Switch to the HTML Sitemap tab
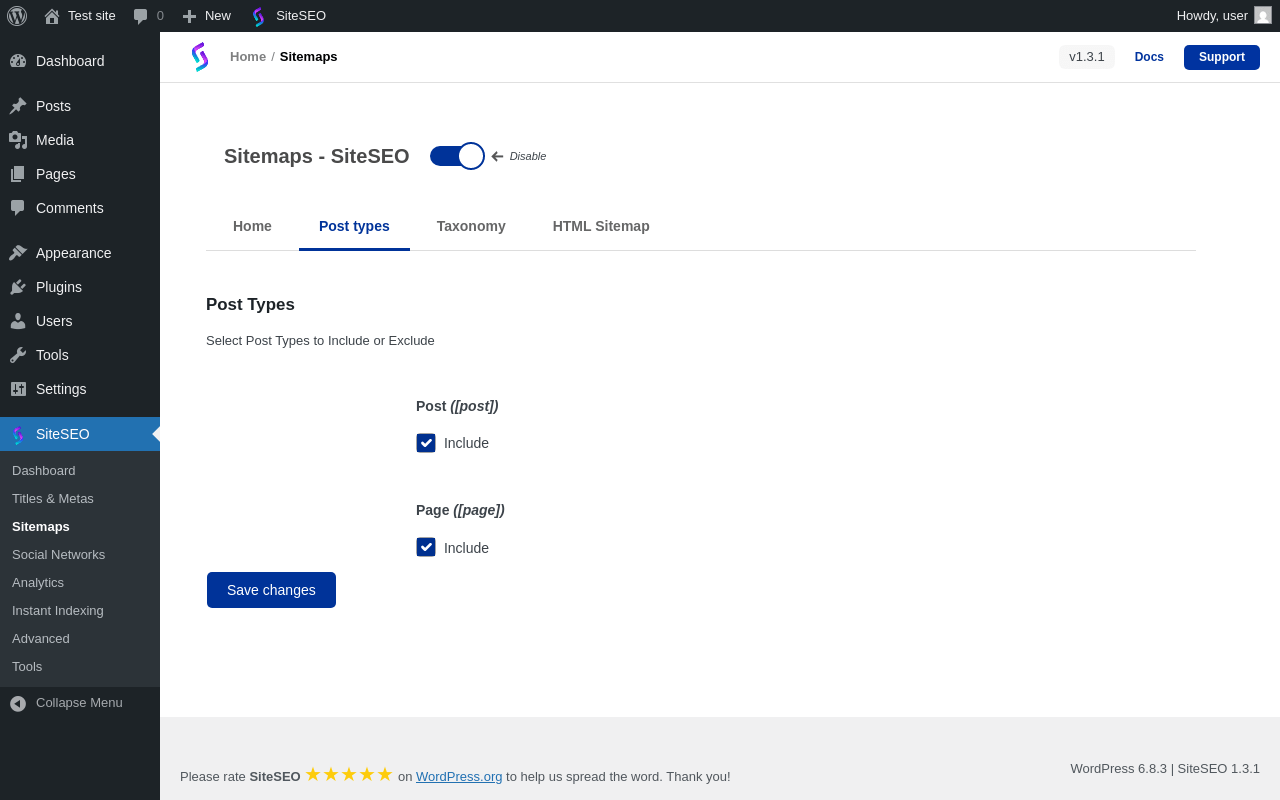Viewport: 1280px width, 800px height. (601, 226)
